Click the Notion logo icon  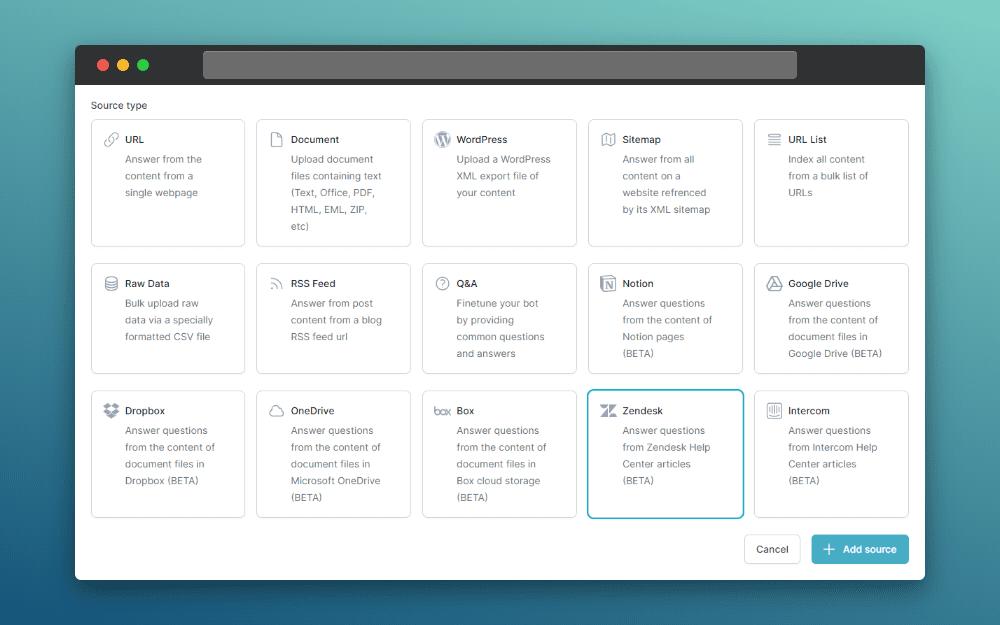[x=608, y=284]
